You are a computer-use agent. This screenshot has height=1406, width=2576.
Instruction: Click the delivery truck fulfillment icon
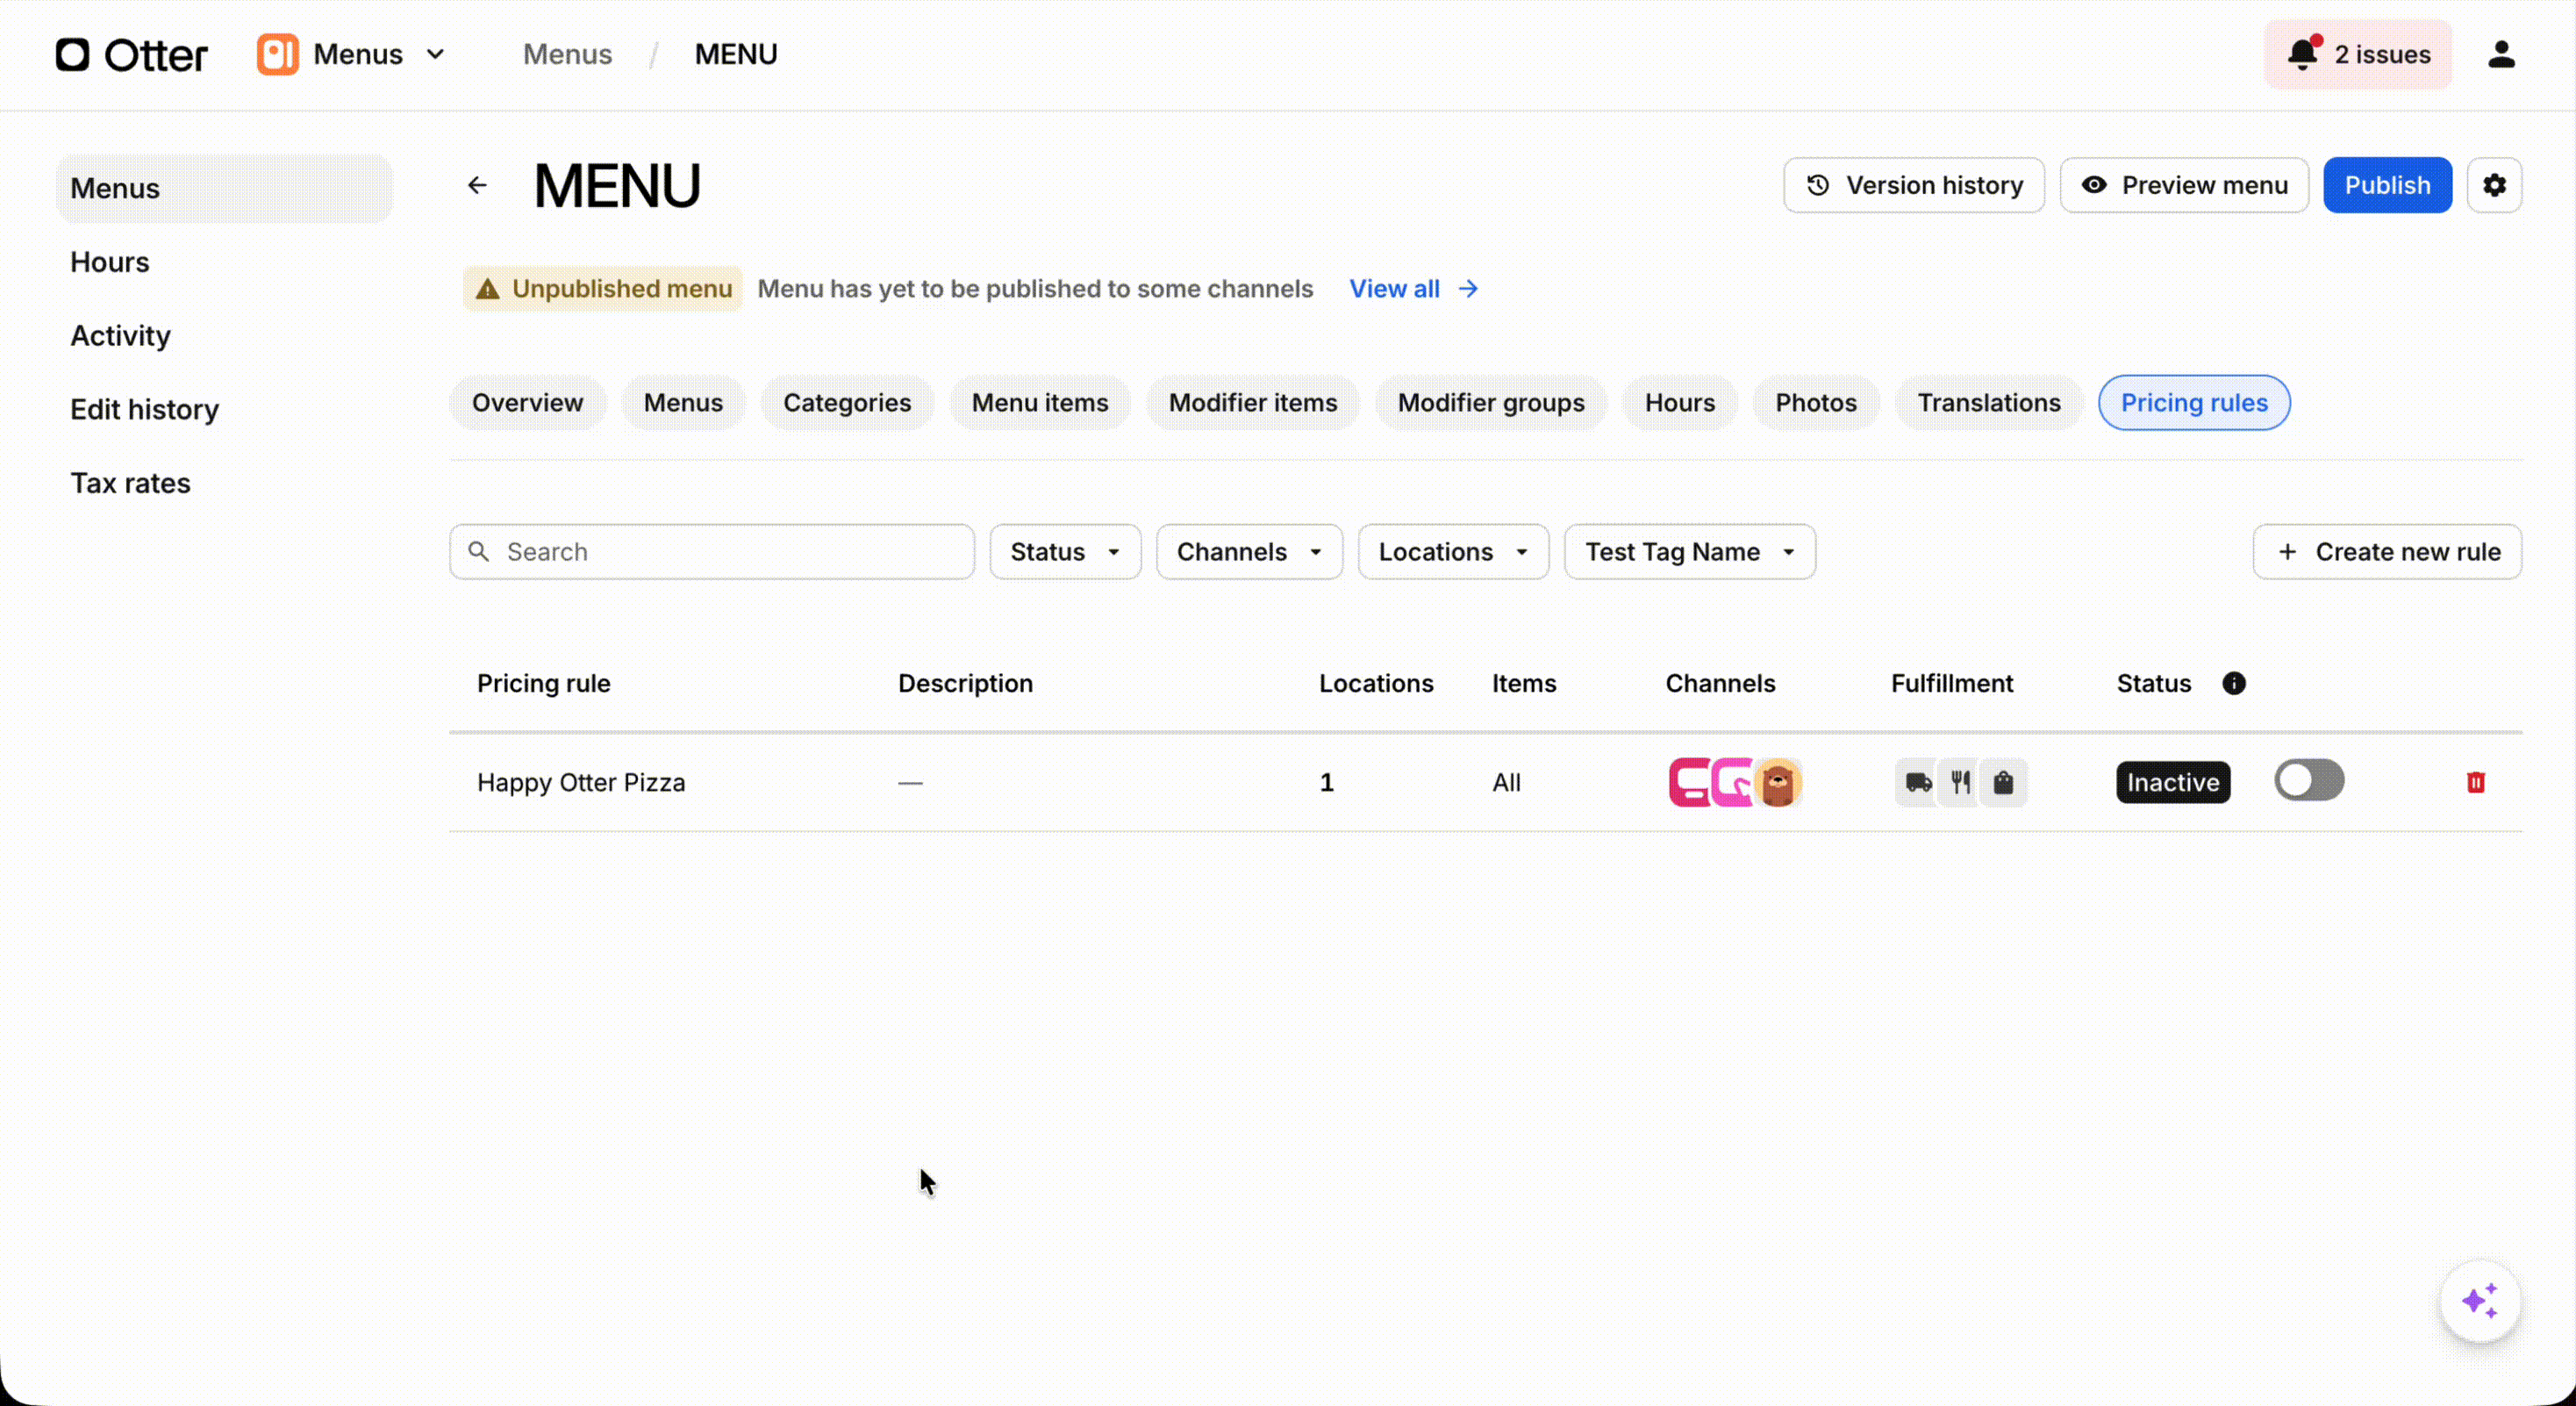tap(1917, 782)
